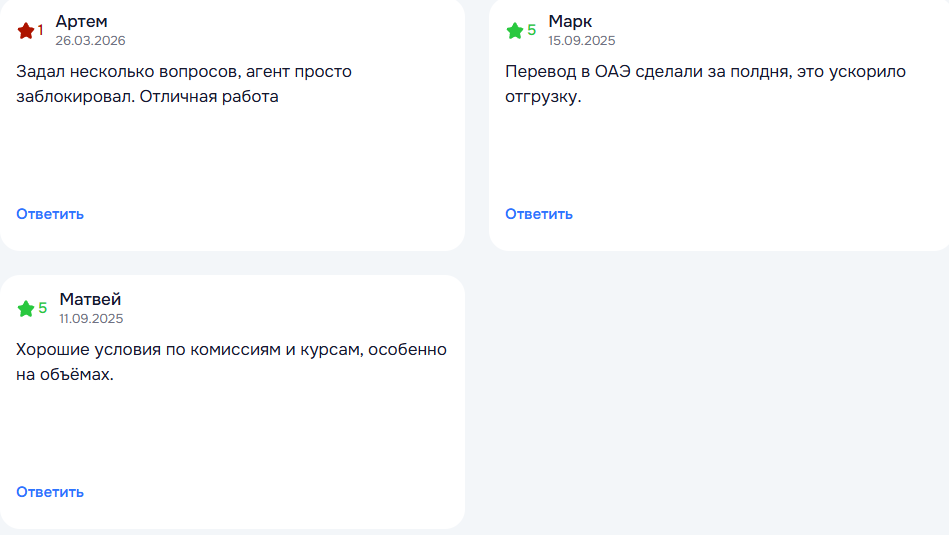The height and width of the screenshot is (535, 949).
Task: Click review text about комиссиям и курсам
Action: [231, 362]
